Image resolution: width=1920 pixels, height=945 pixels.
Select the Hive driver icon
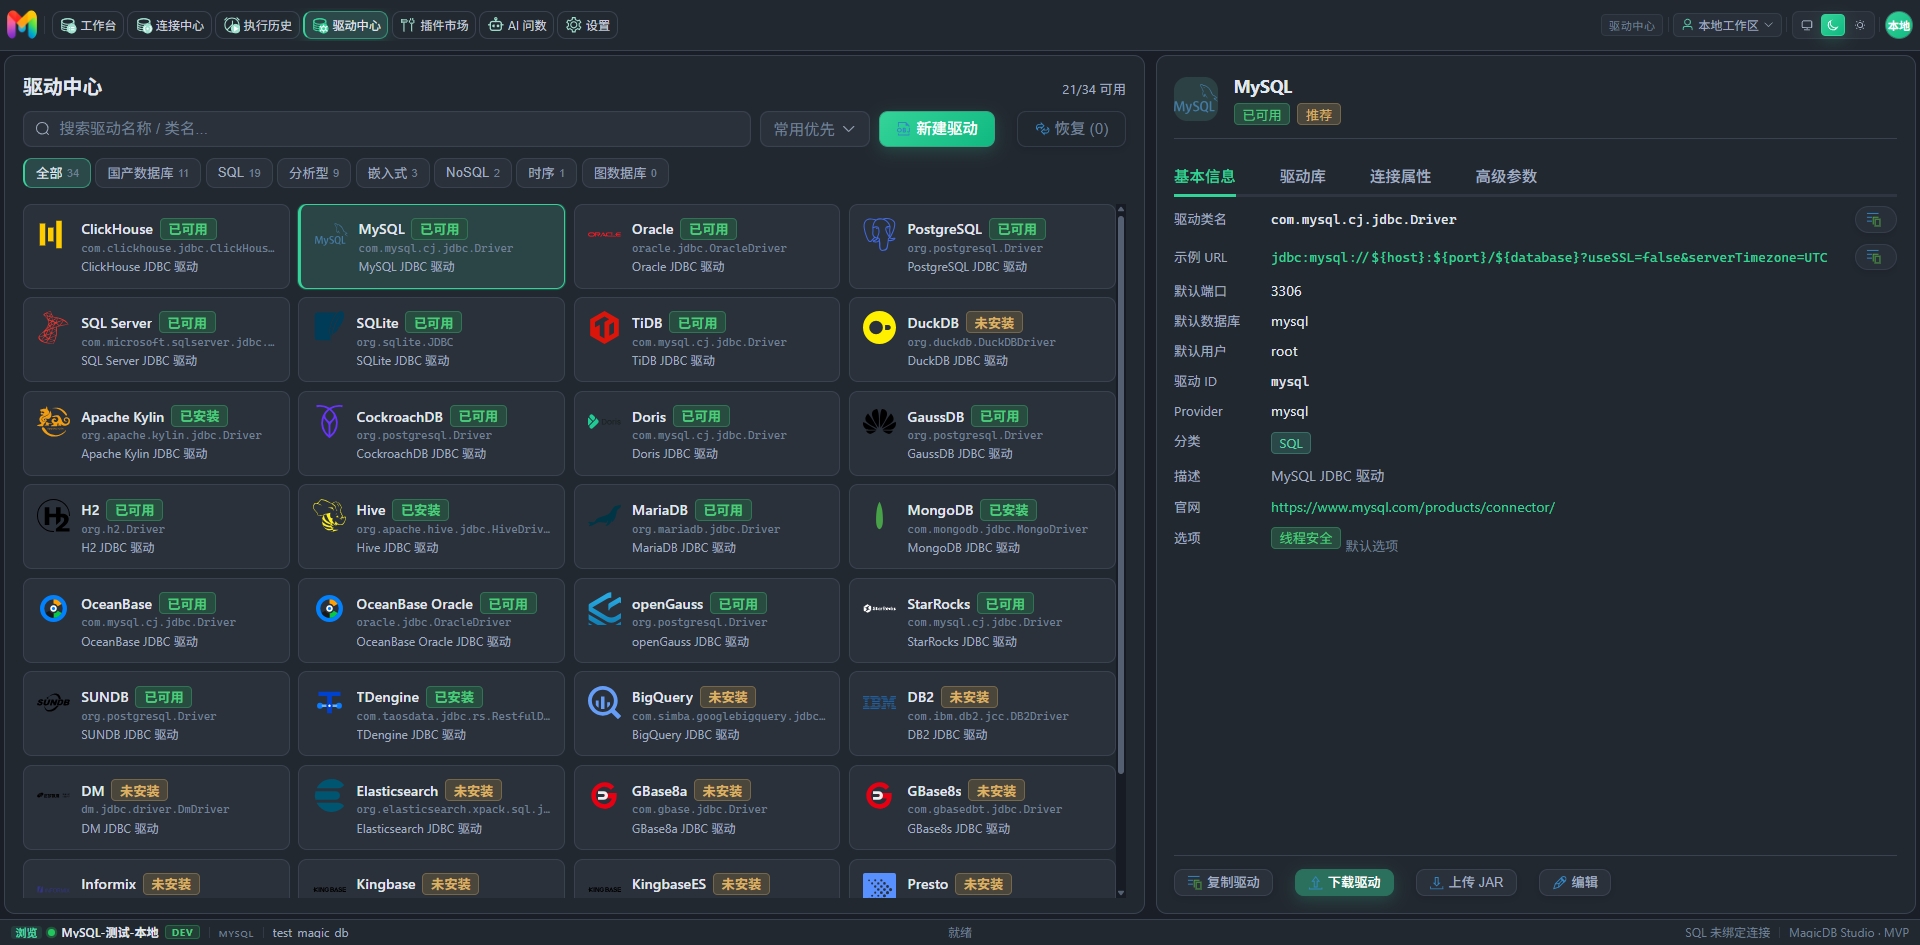329,516
